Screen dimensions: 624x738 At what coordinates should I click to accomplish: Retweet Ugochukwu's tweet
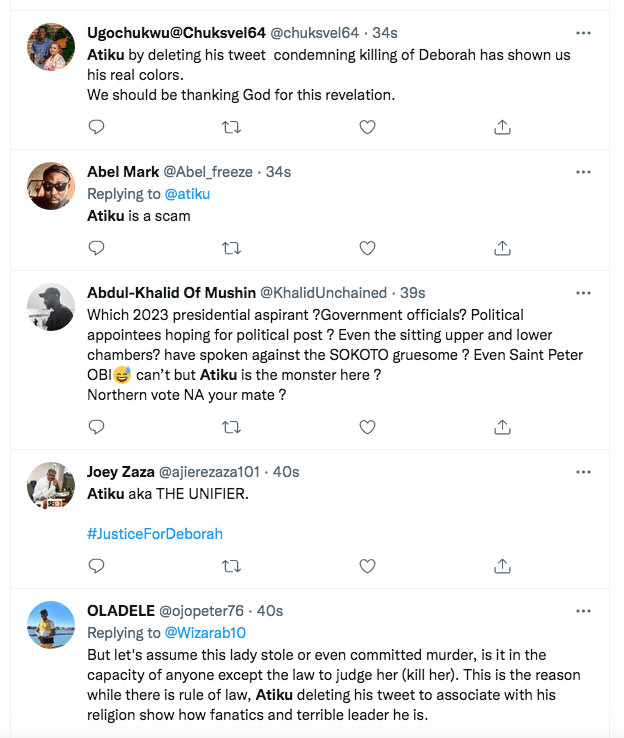(x=231, y=127)
